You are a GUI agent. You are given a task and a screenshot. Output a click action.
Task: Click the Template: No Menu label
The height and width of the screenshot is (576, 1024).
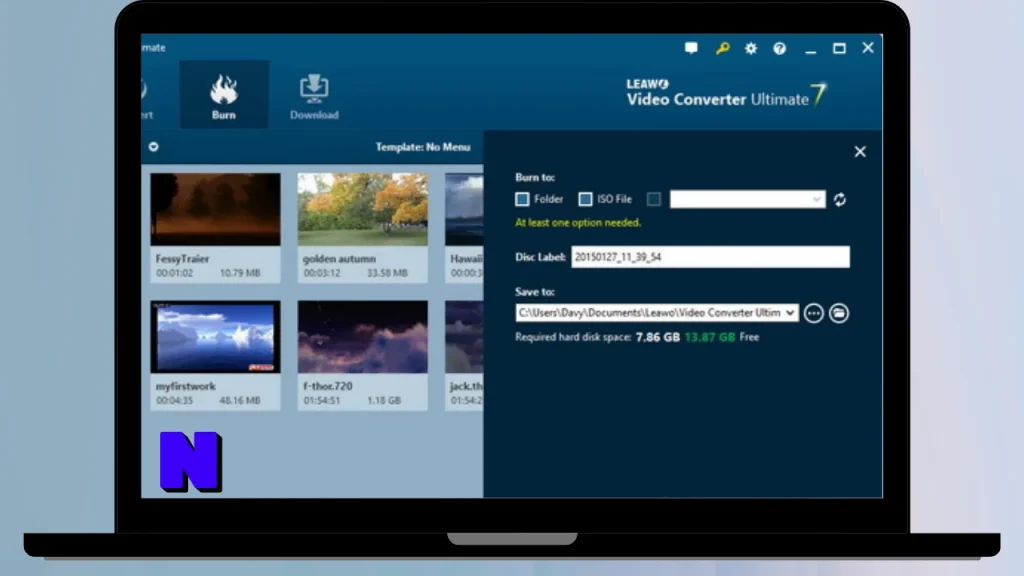[x=423, y=147]
